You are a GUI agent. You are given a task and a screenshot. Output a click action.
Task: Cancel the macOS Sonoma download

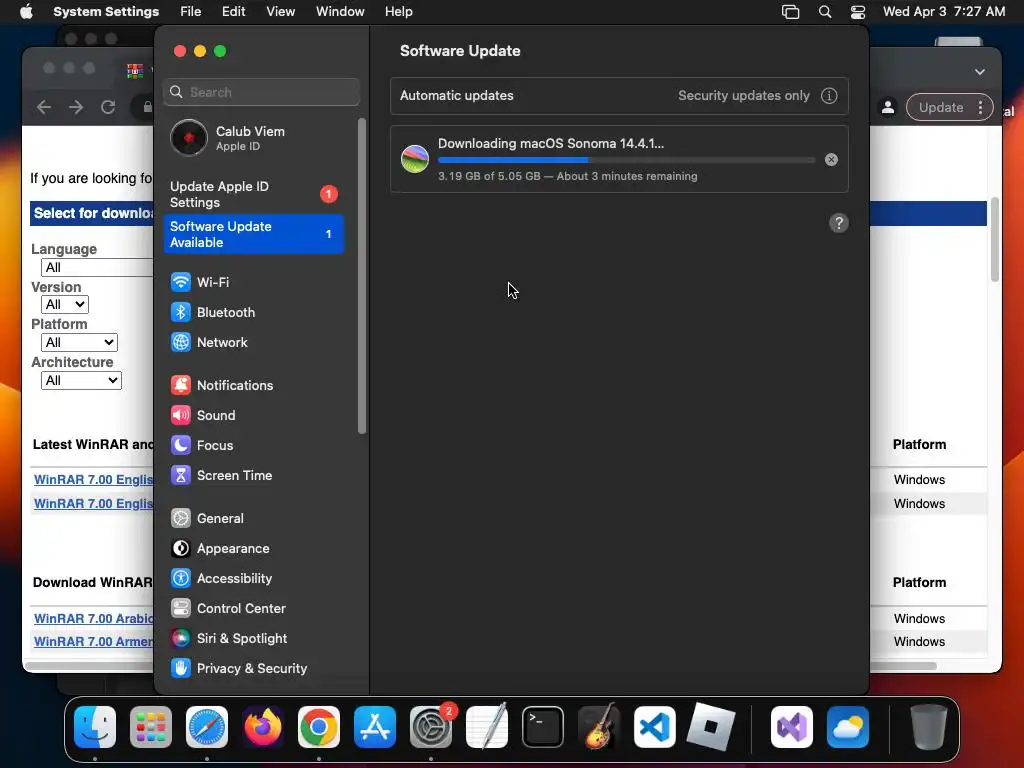pyautogui.click(x=831, y=159)
